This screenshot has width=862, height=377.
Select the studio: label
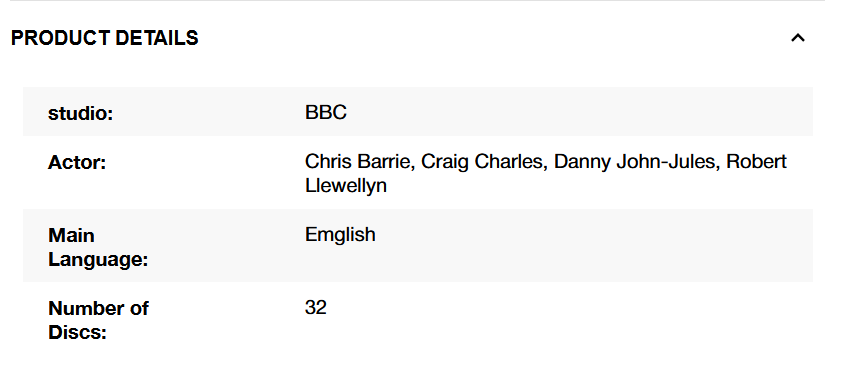[x=80, y=113]
